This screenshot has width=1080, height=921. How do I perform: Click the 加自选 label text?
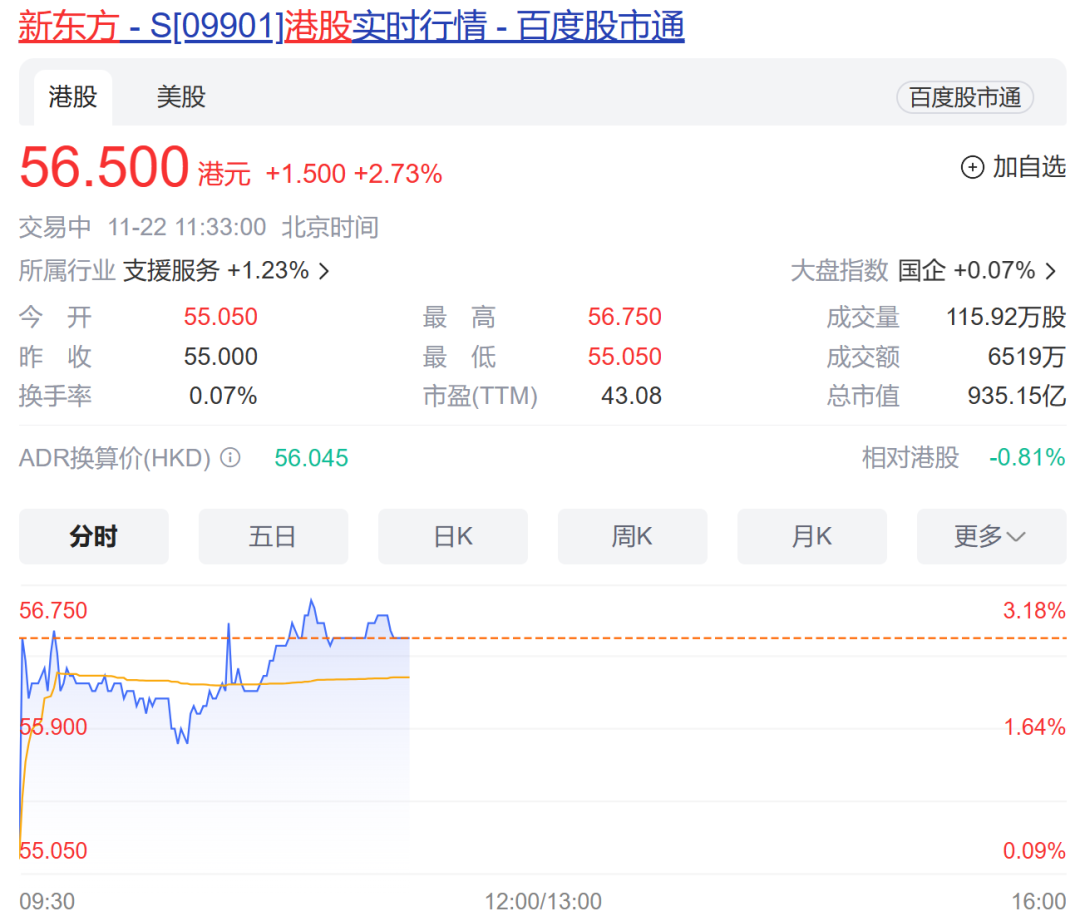(x=1029, y=167)
